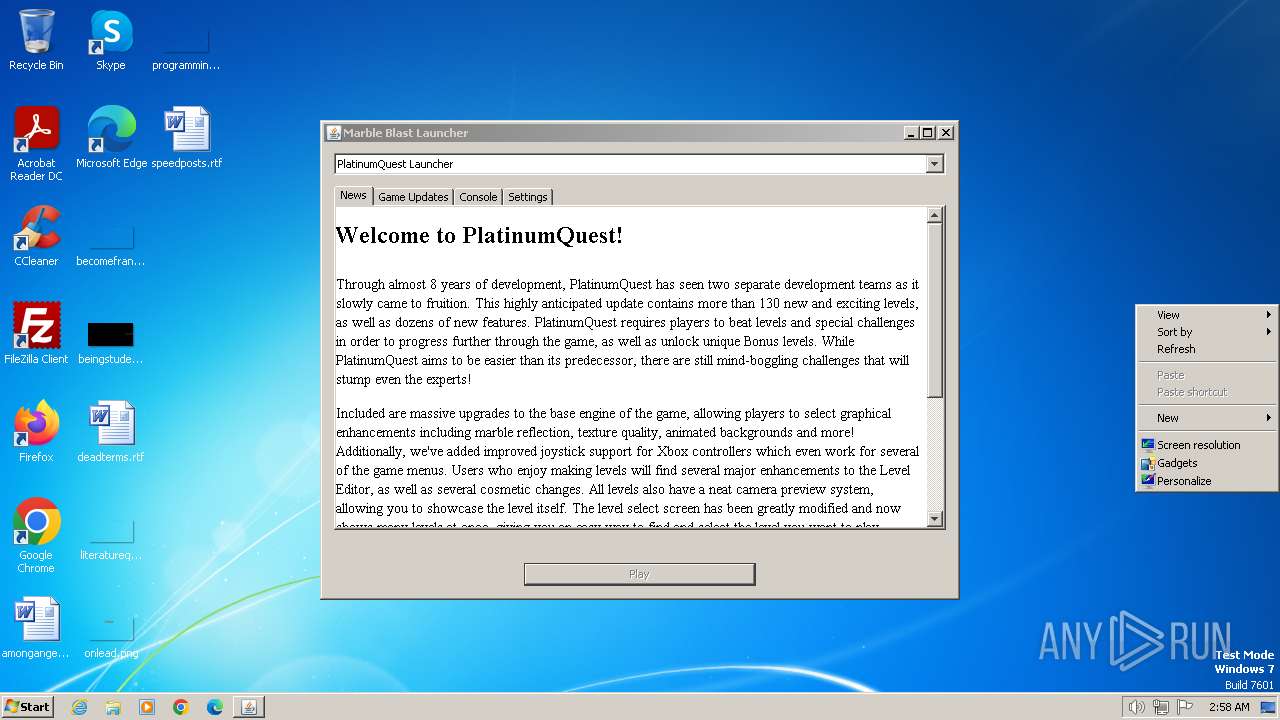Viewport: 1280px width, 720px height.
Task: Open Windows Media Player from the taskbar
Action: [x=147, y=707]
